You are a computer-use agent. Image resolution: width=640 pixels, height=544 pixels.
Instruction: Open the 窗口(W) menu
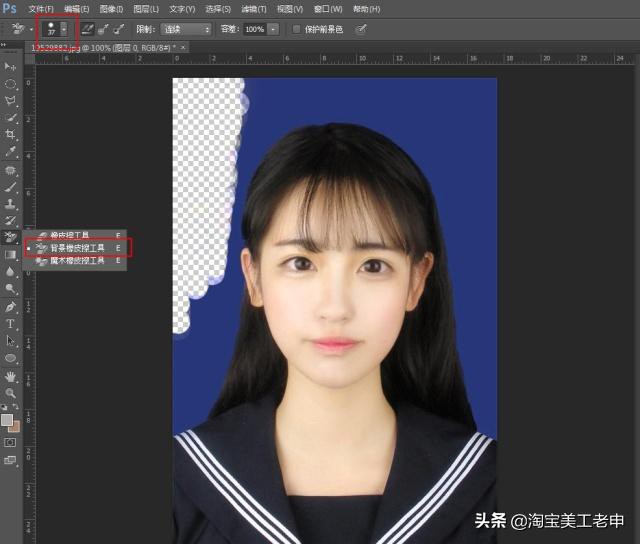[326, 9]
